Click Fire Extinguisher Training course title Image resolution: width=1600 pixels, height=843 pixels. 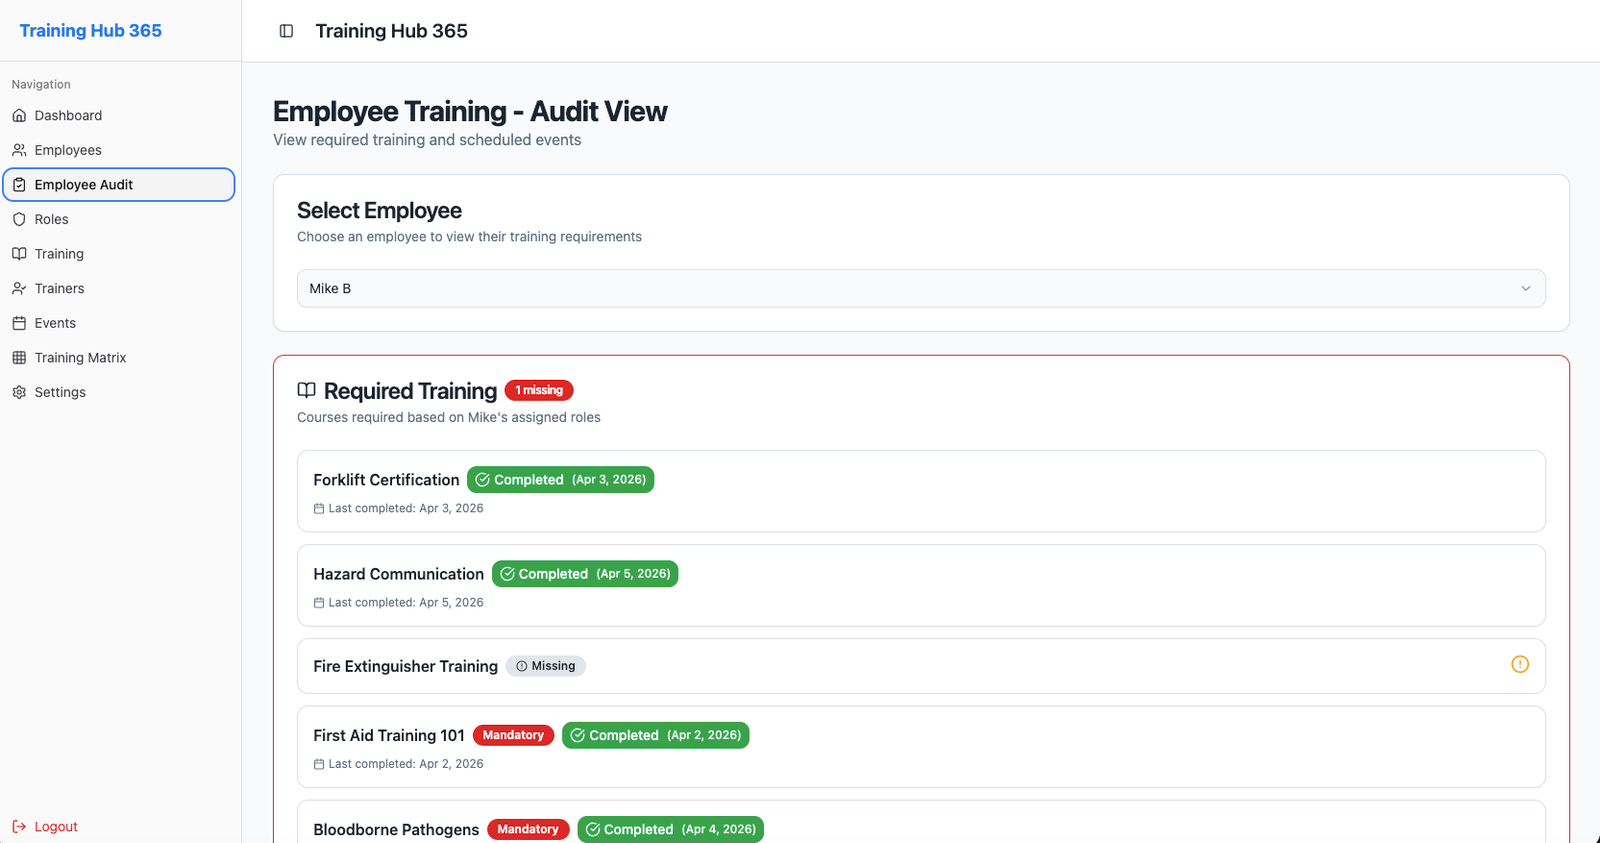coord(405,666)
